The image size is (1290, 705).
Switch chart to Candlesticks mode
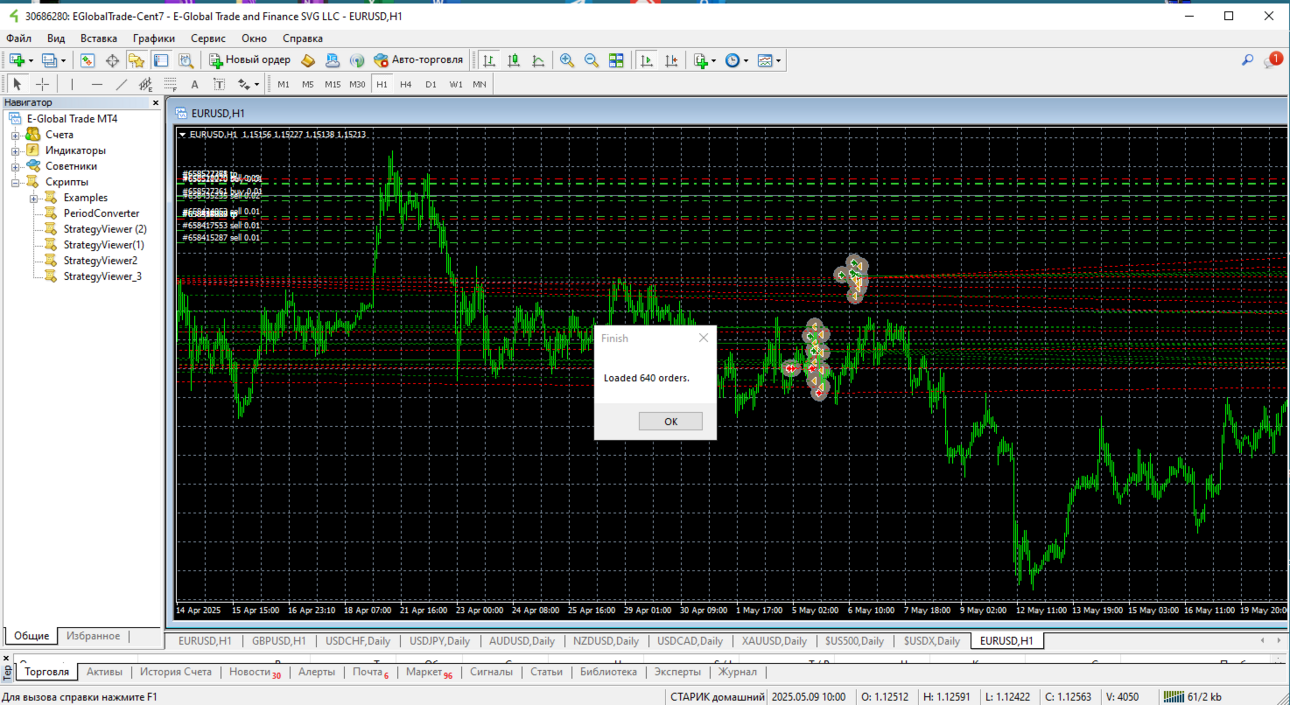click(514, 60)
